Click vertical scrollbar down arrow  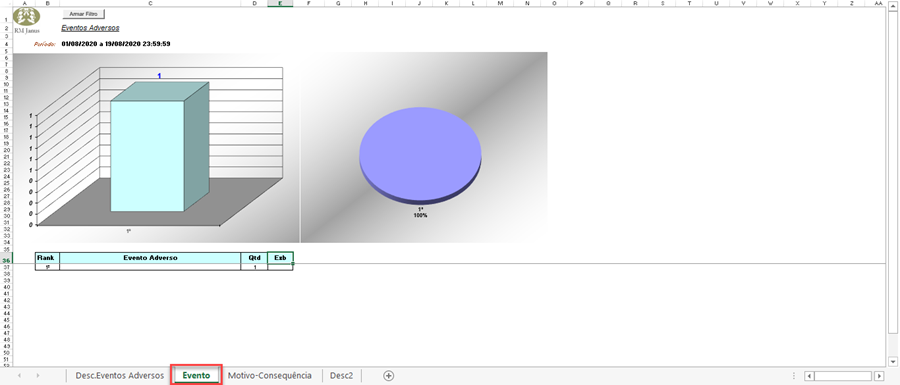point(893,361)
